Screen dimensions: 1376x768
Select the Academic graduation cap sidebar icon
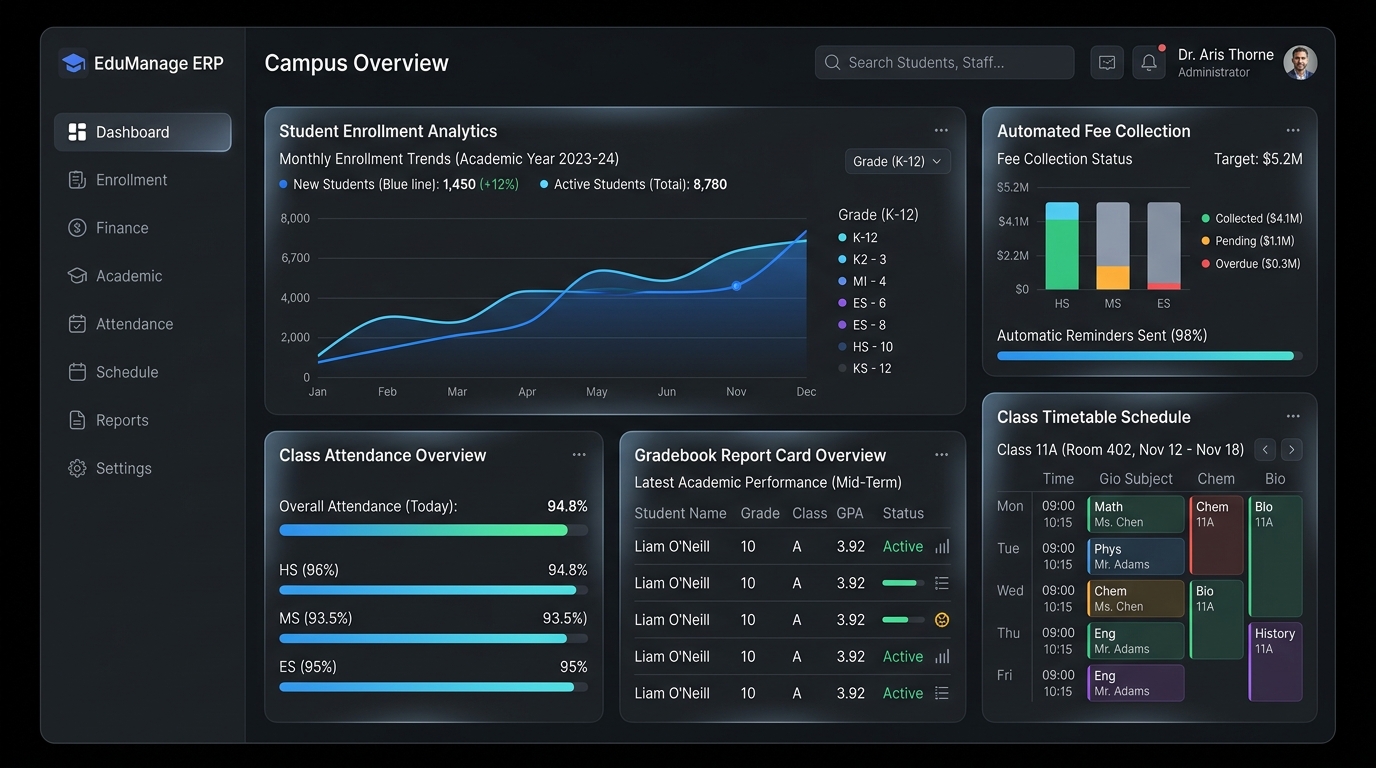pos(77,276)
